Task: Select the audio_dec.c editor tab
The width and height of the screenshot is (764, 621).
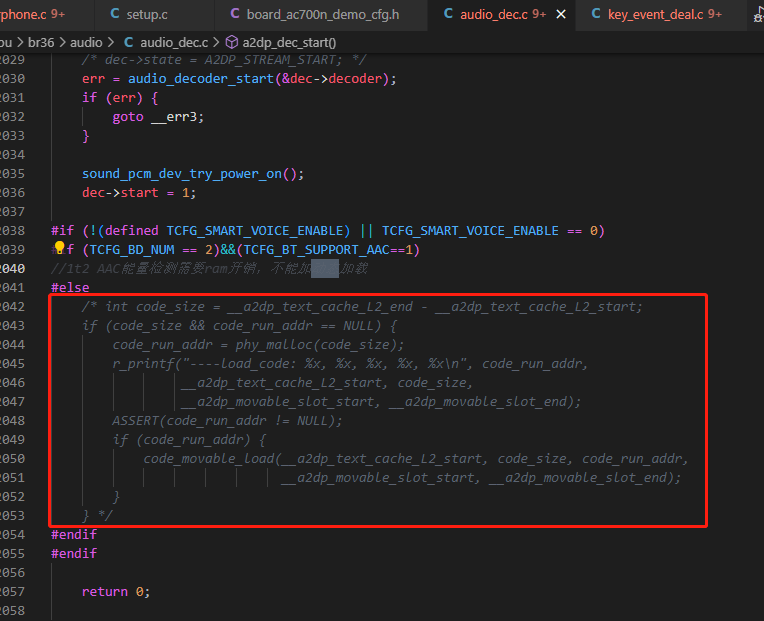Action: click(x=502, y=15)
